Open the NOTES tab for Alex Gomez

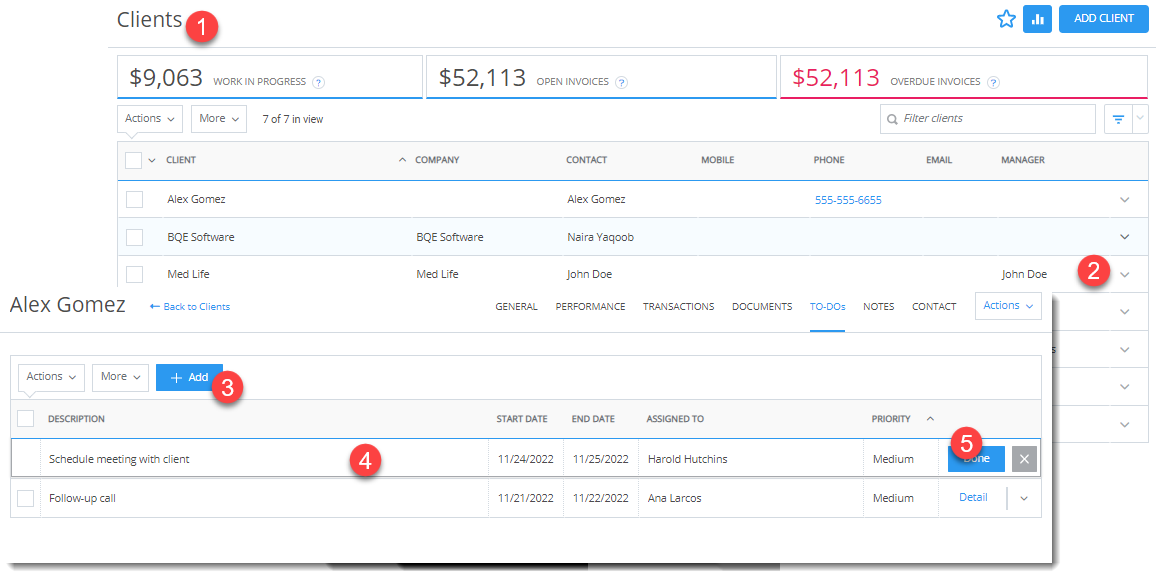click(878, 306)
